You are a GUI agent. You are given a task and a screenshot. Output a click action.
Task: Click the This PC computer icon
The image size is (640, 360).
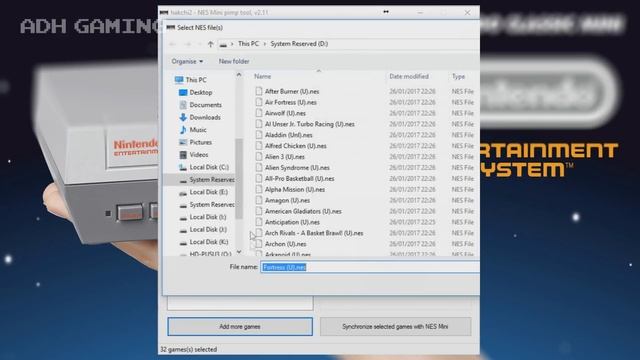(x=179, y=80)
